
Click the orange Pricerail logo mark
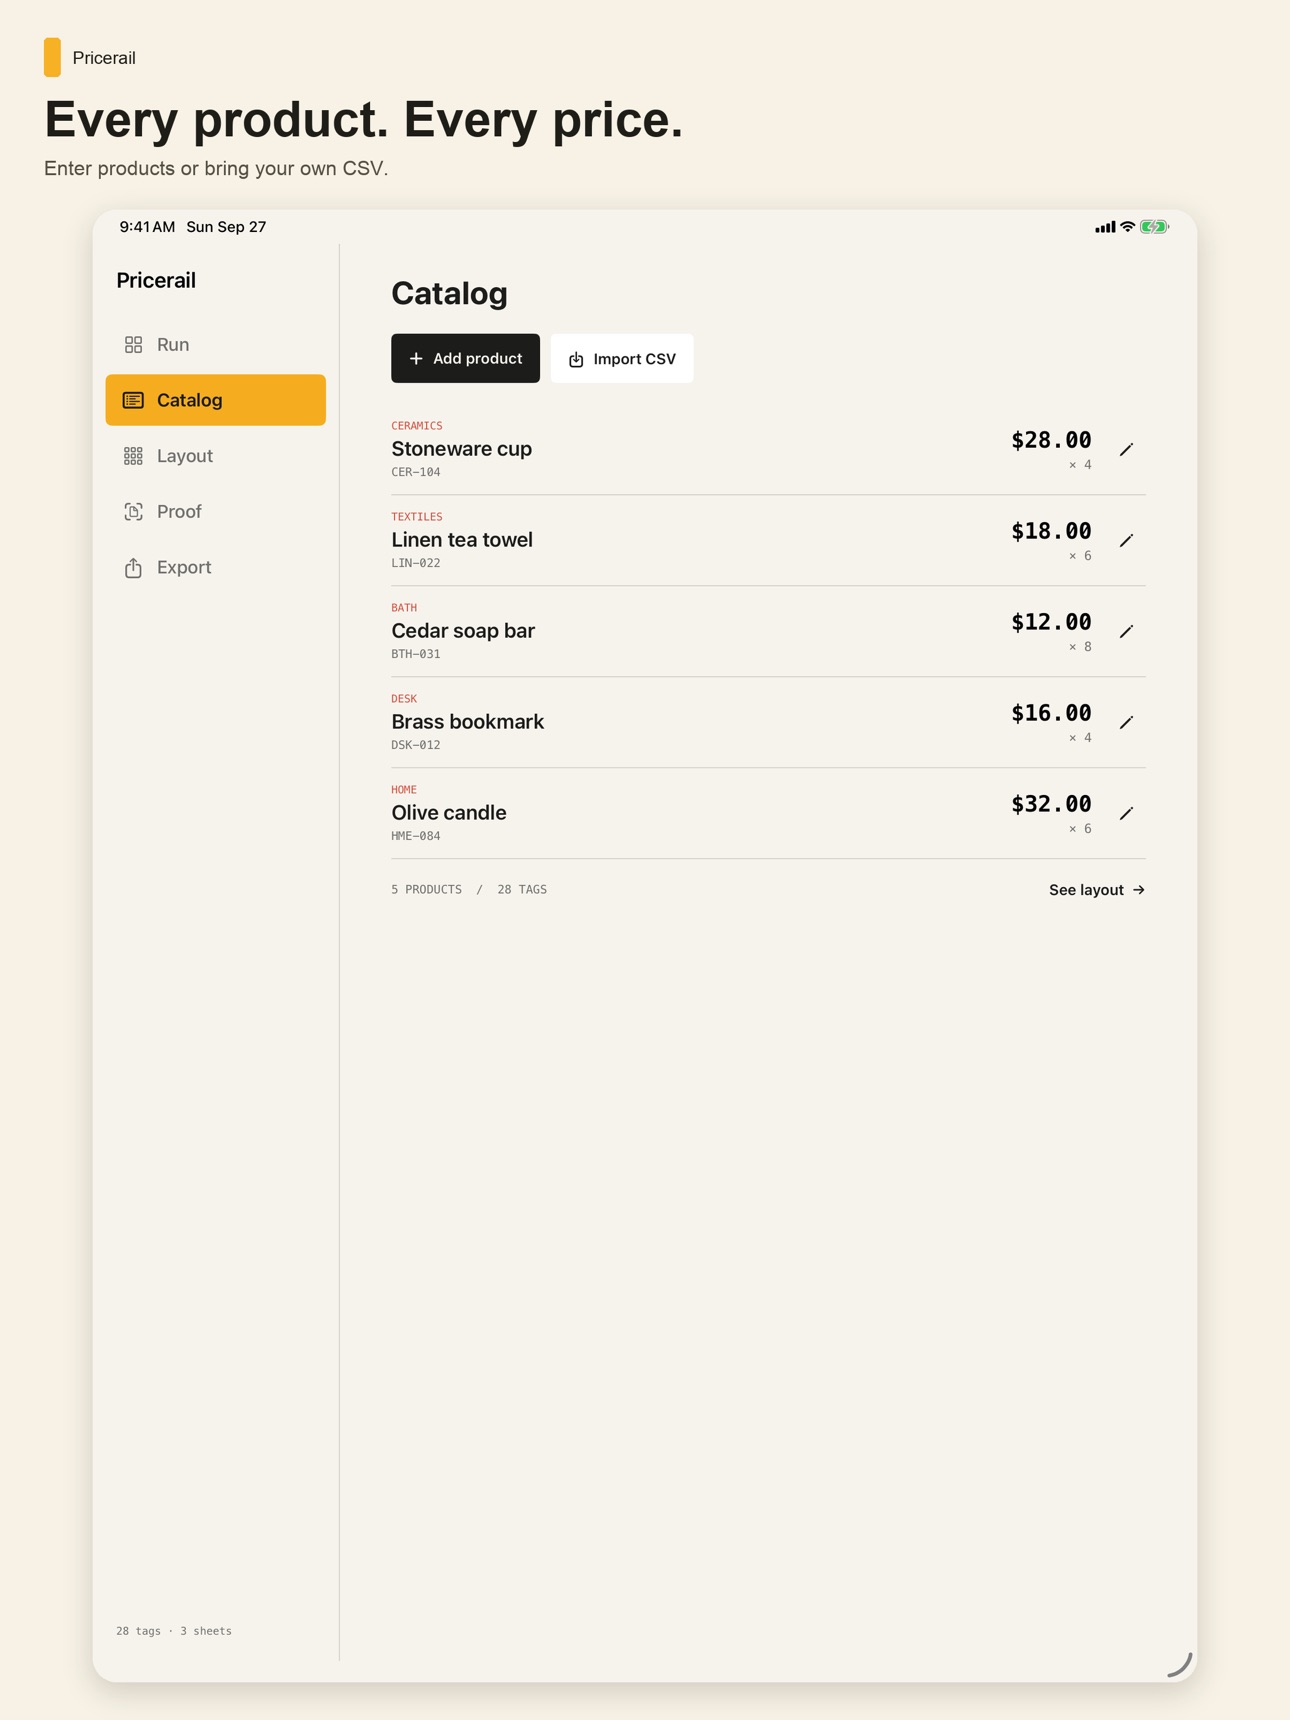point(52,58)
